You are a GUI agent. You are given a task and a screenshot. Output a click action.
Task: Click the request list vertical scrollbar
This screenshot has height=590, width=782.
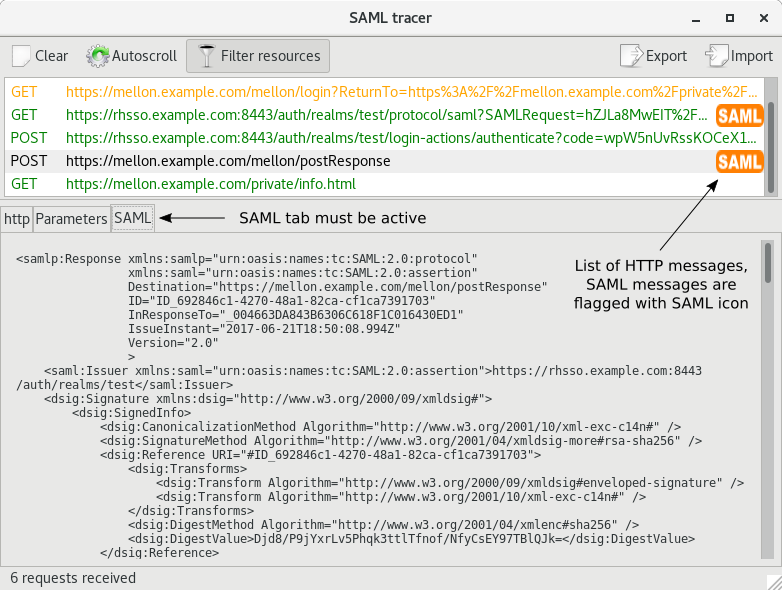769,135
